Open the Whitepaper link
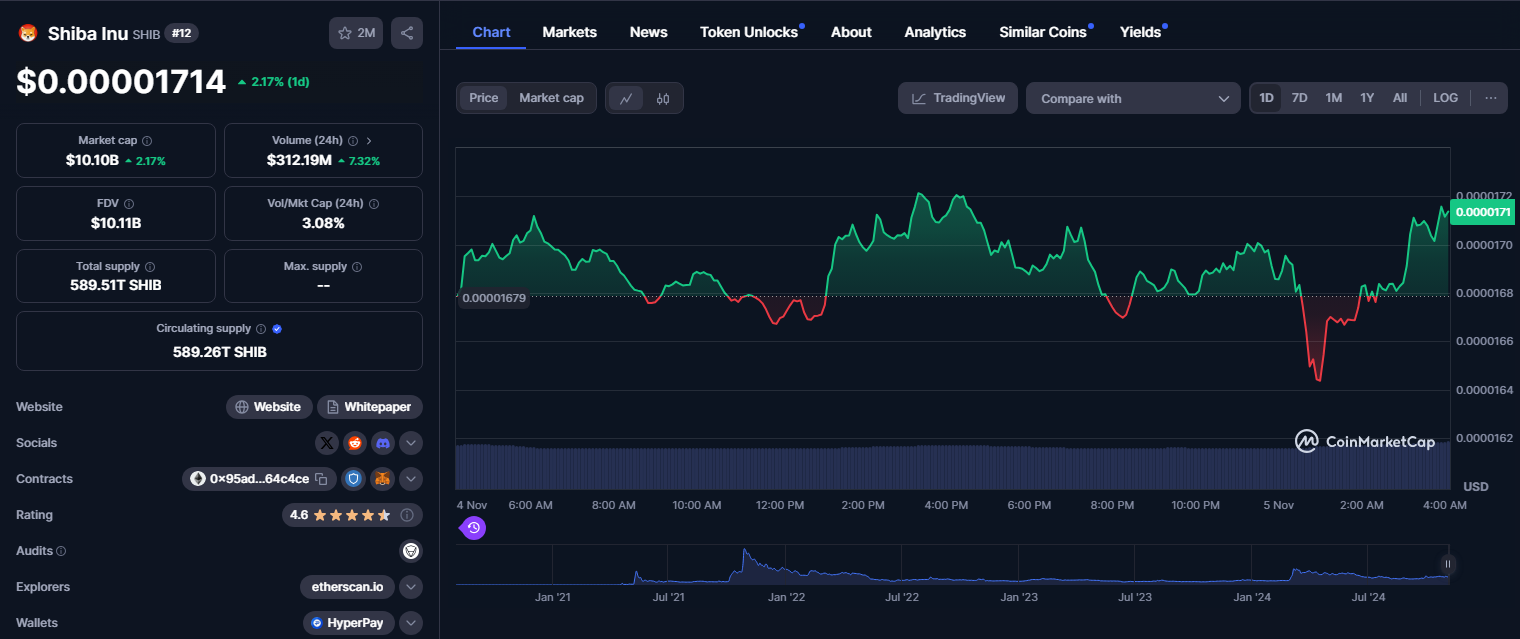 (370, 407)
